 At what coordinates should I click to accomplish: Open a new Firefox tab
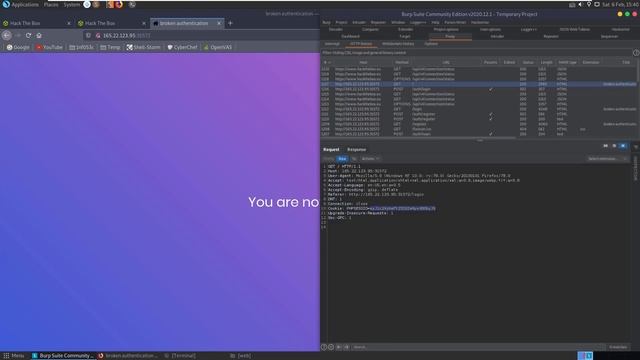(x=230, y=23)
